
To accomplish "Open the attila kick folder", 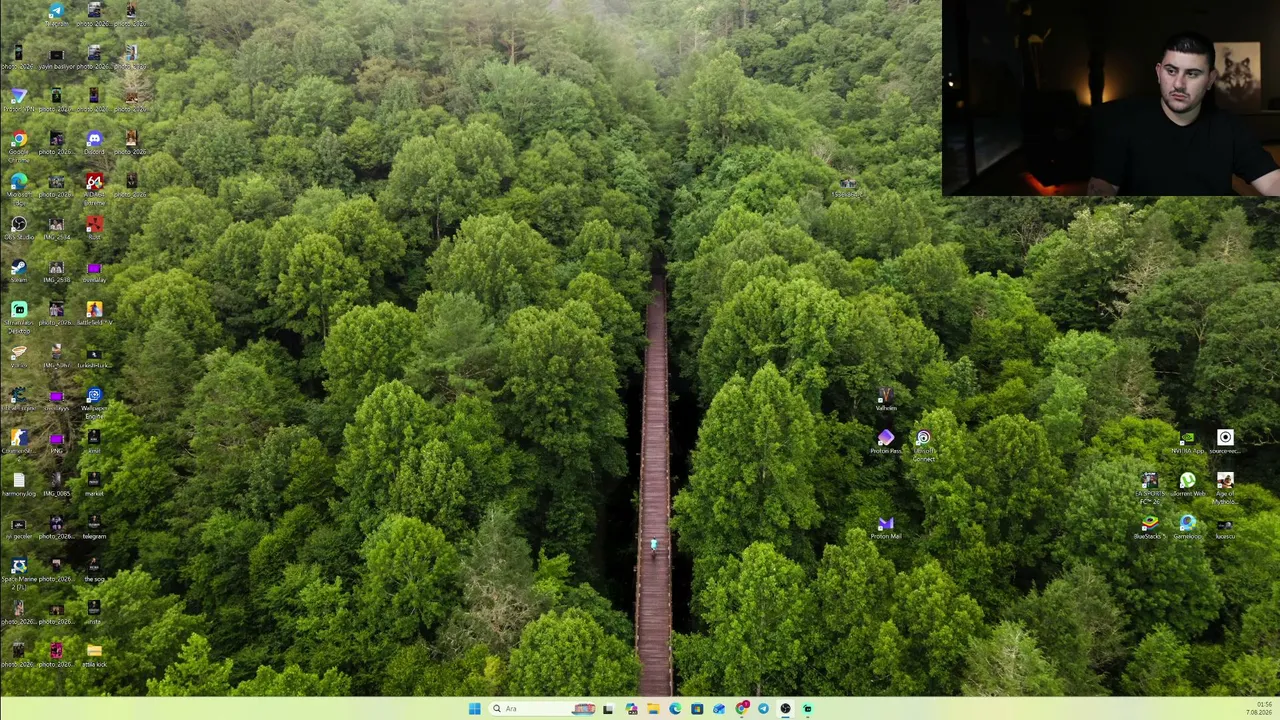I will 94,656.
